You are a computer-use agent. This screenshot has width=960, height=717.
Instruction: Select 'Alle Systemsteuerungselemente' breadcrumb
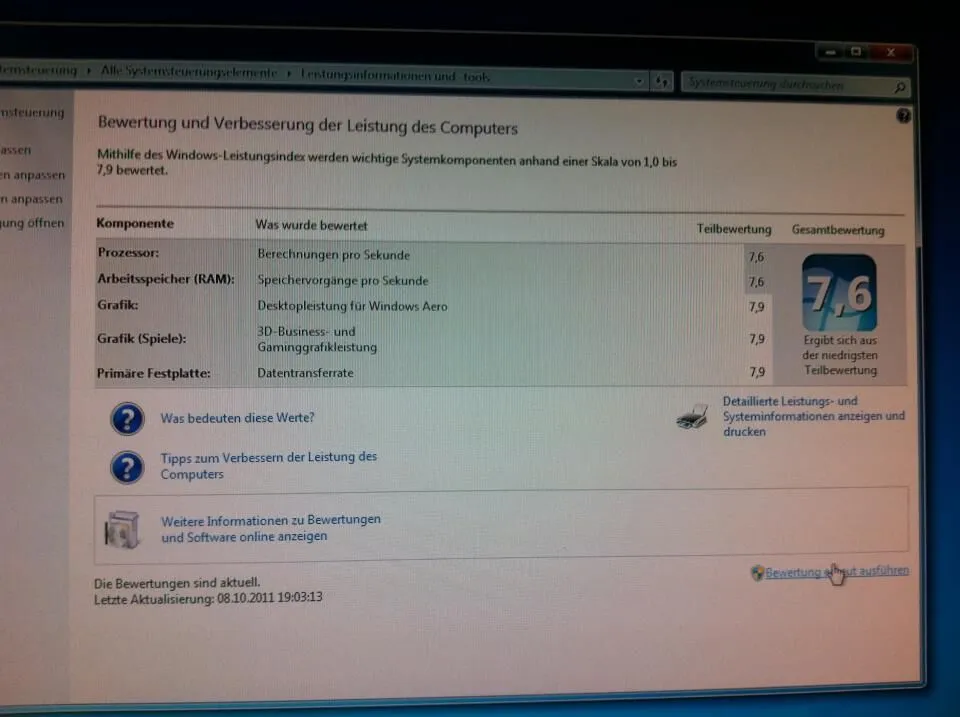(x=189, y=72)
